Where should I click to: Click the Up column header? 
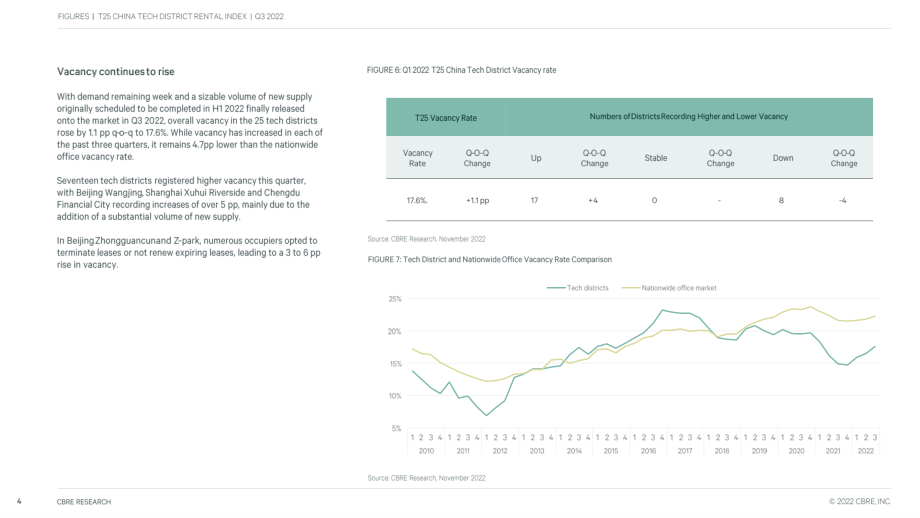tap(536, 158)
